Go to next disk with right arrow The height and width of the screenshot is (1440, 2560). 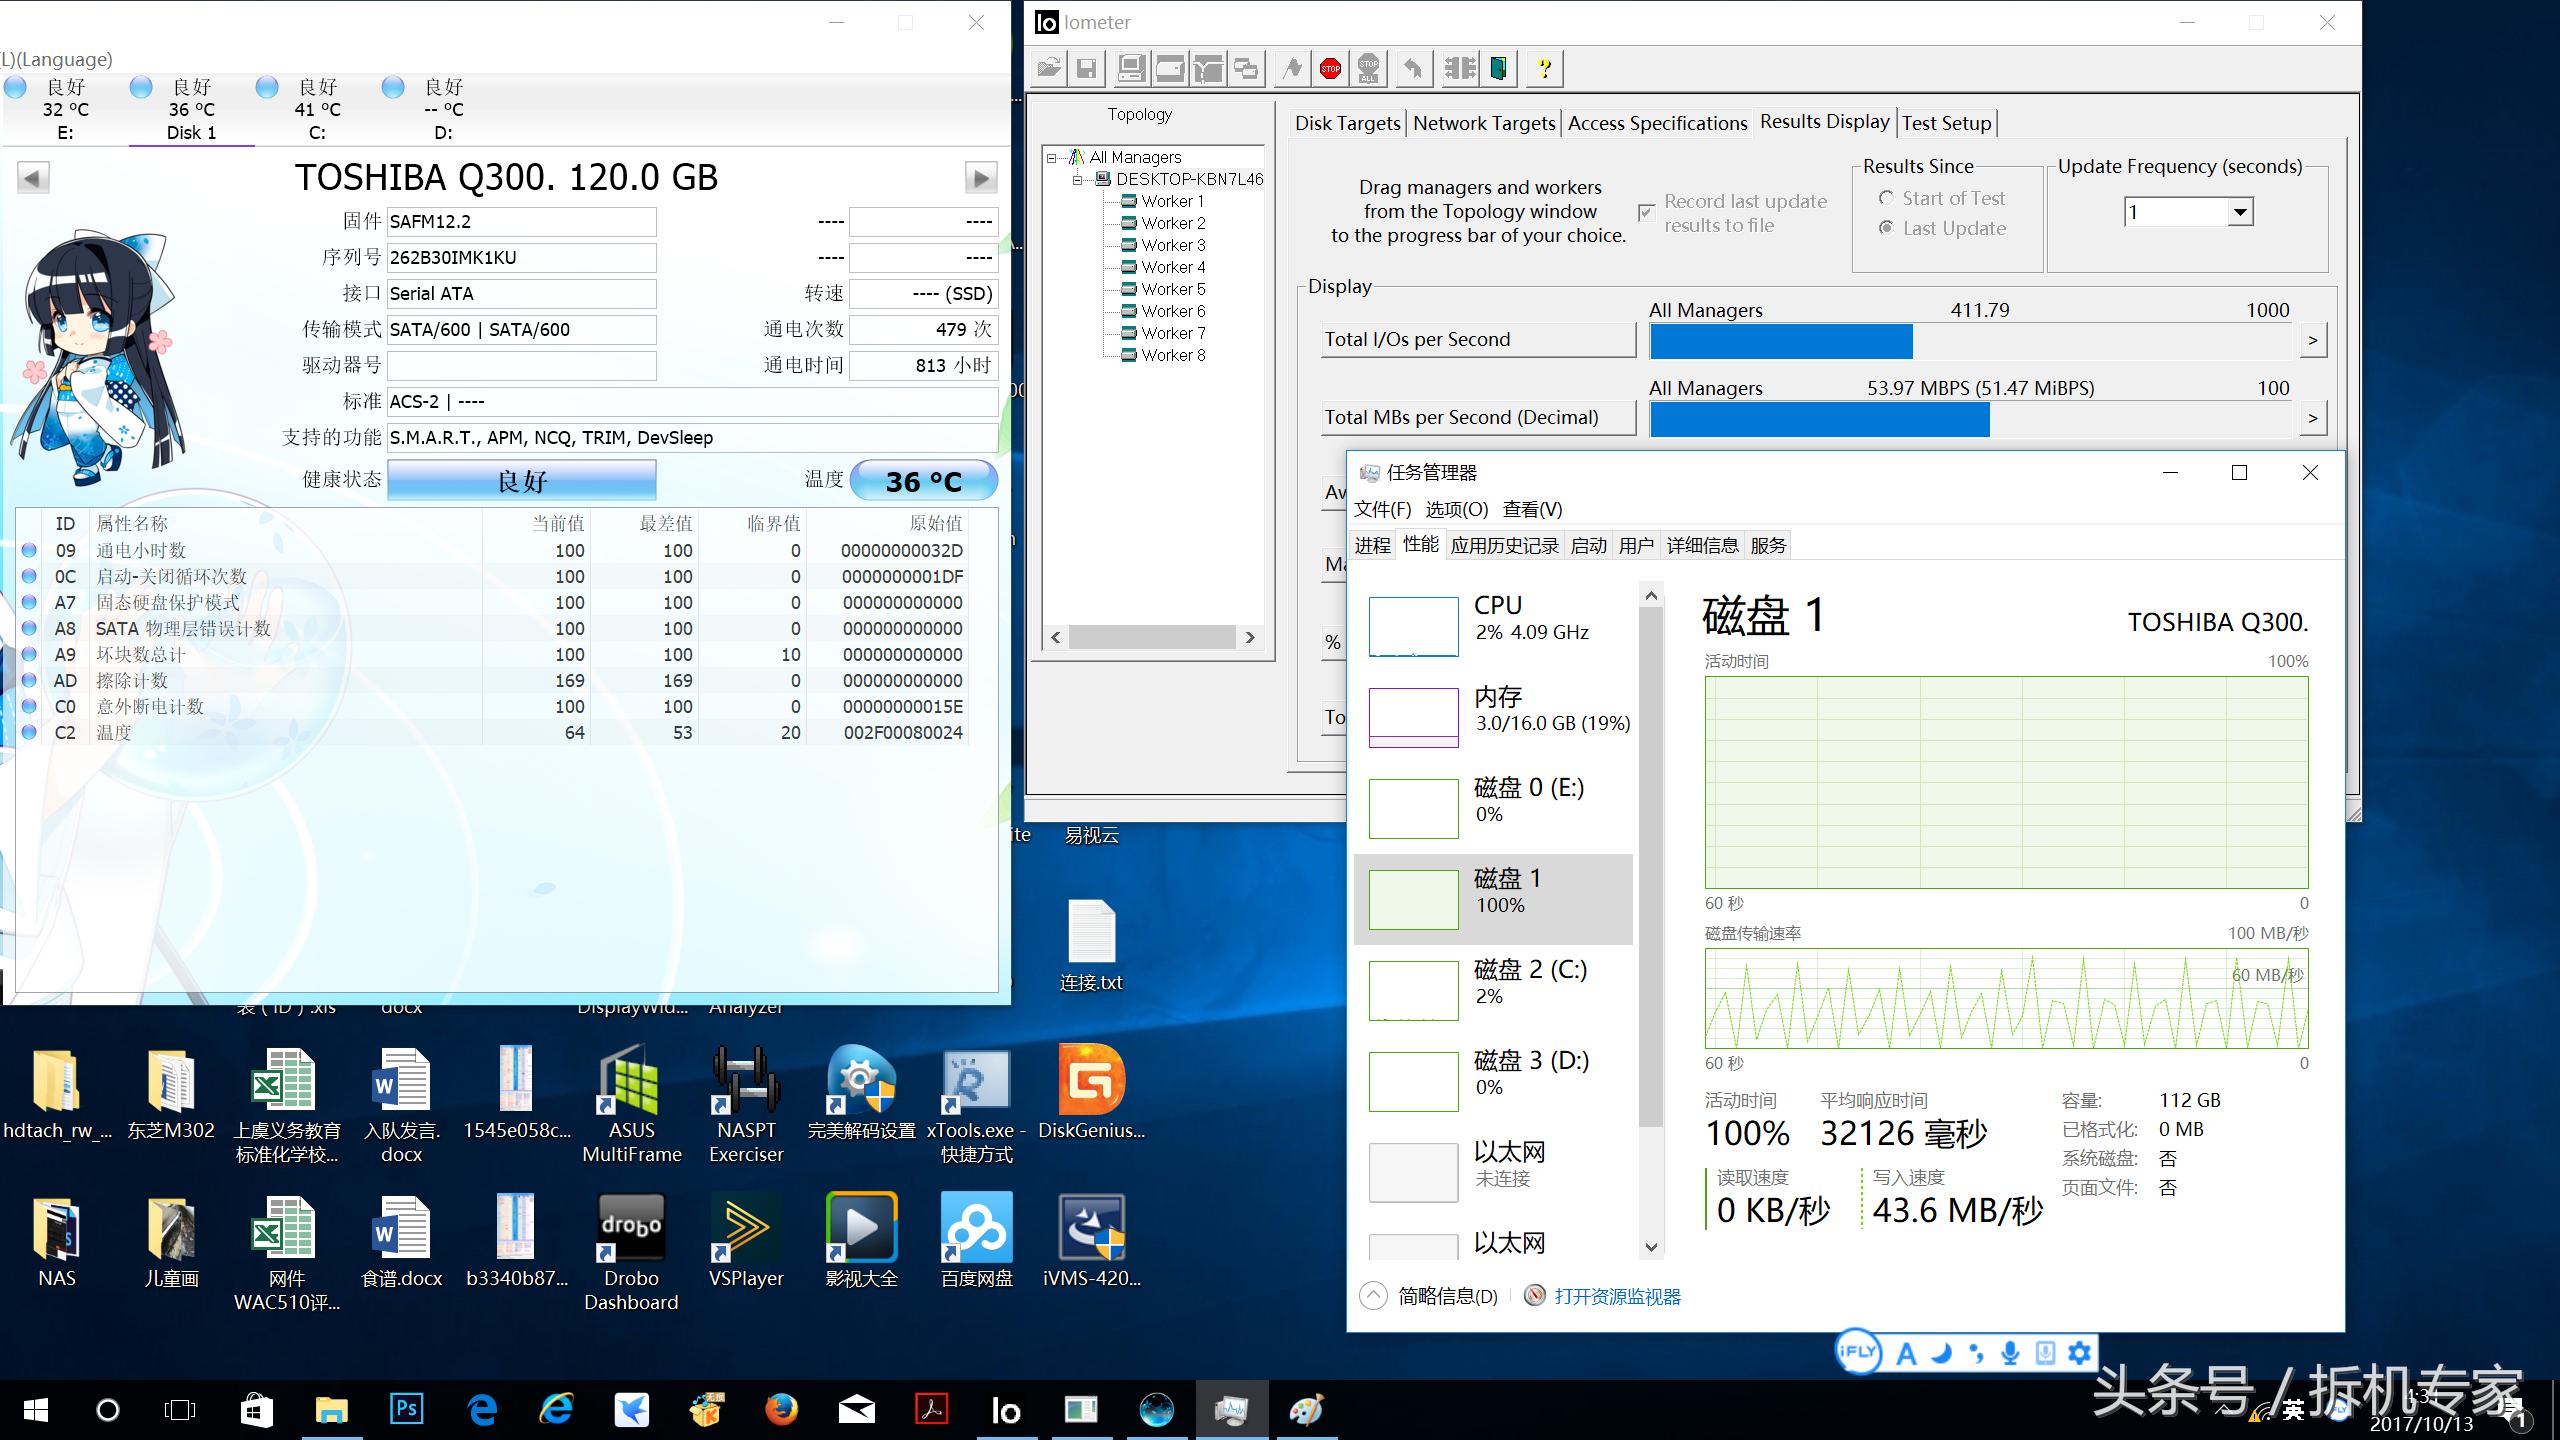coord(980,179)
